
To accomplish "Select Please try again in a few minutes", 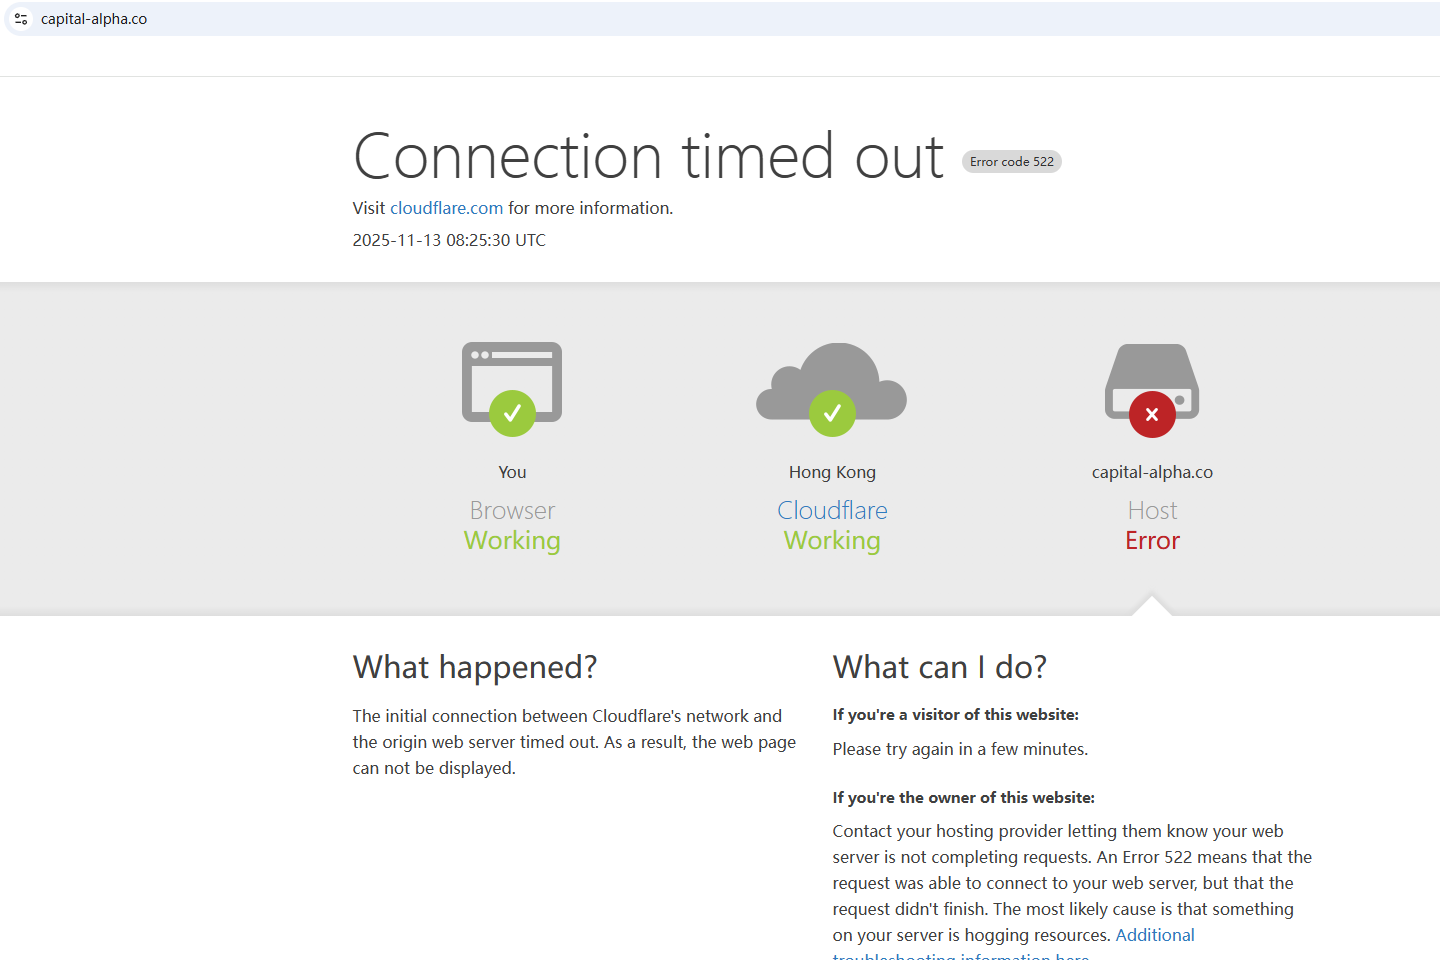I will [960, 749].
